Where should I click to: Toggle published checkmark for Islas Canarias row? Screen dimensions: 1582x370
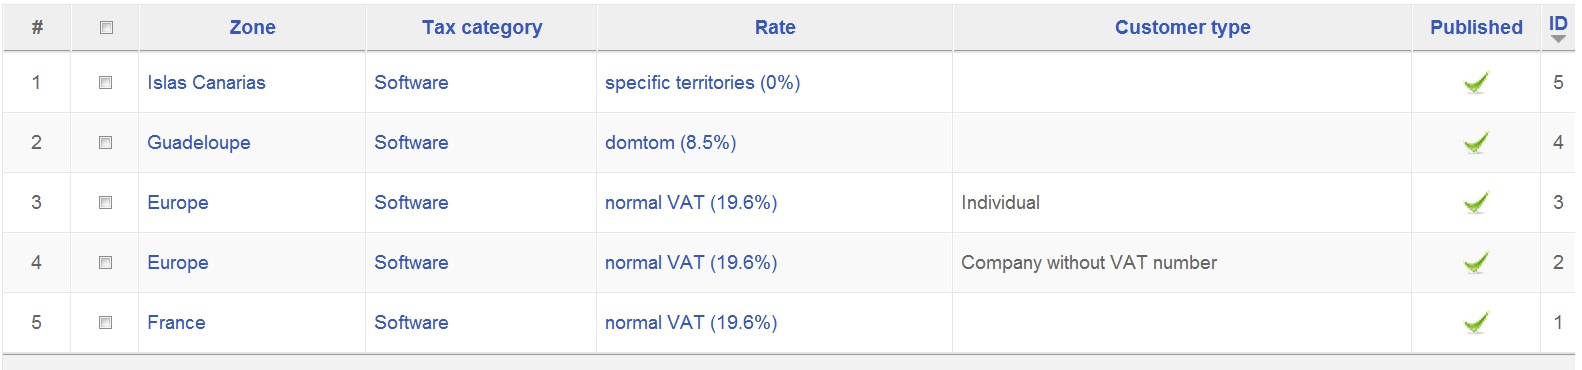pyautogui.click(x=1476, y=83)
